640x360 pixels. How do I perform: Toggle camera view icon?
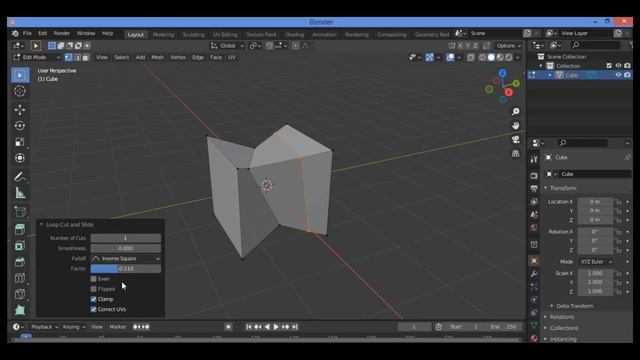click(x=516, y=140)
